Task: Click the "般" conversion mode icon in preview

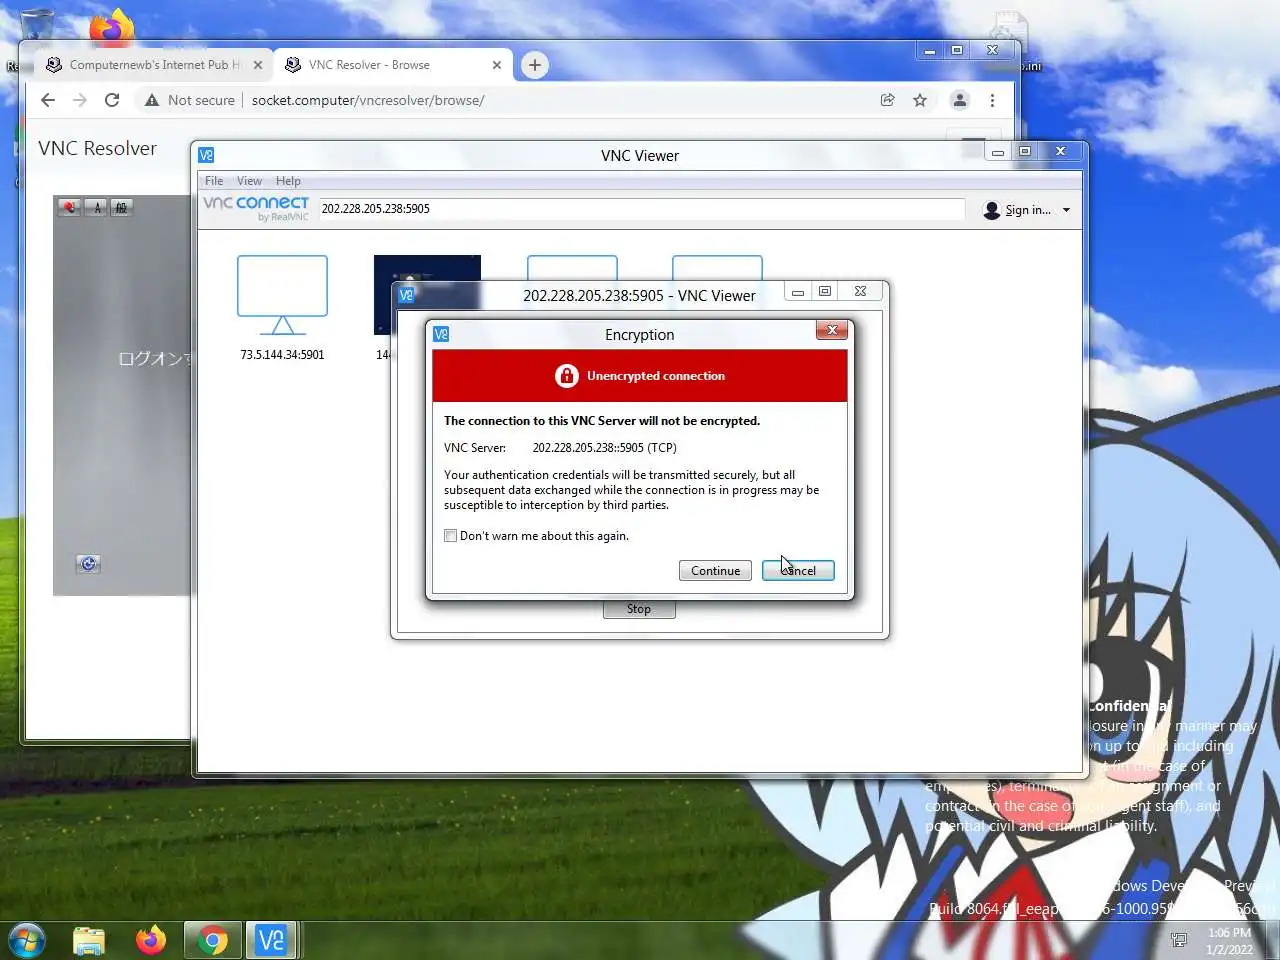Action: pyautogui.click(x=121, y=207)
